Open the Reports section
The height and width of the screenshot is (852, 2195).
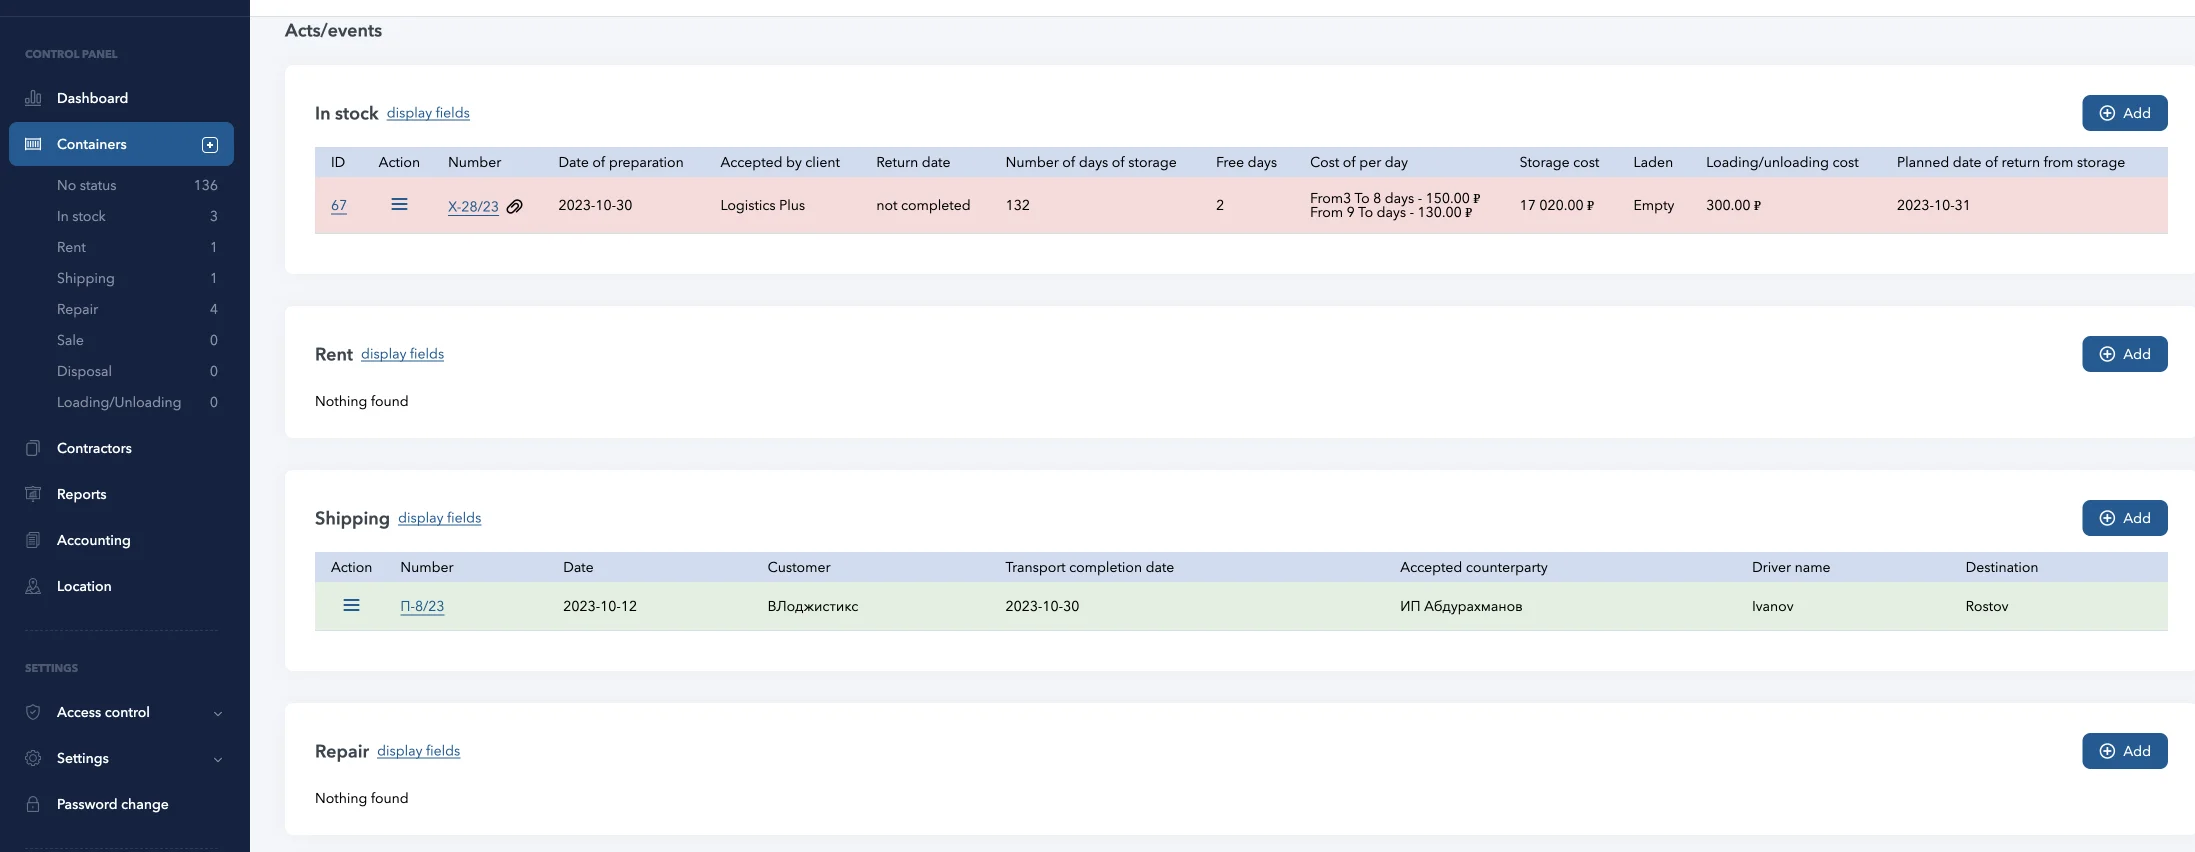pos(81,494)
